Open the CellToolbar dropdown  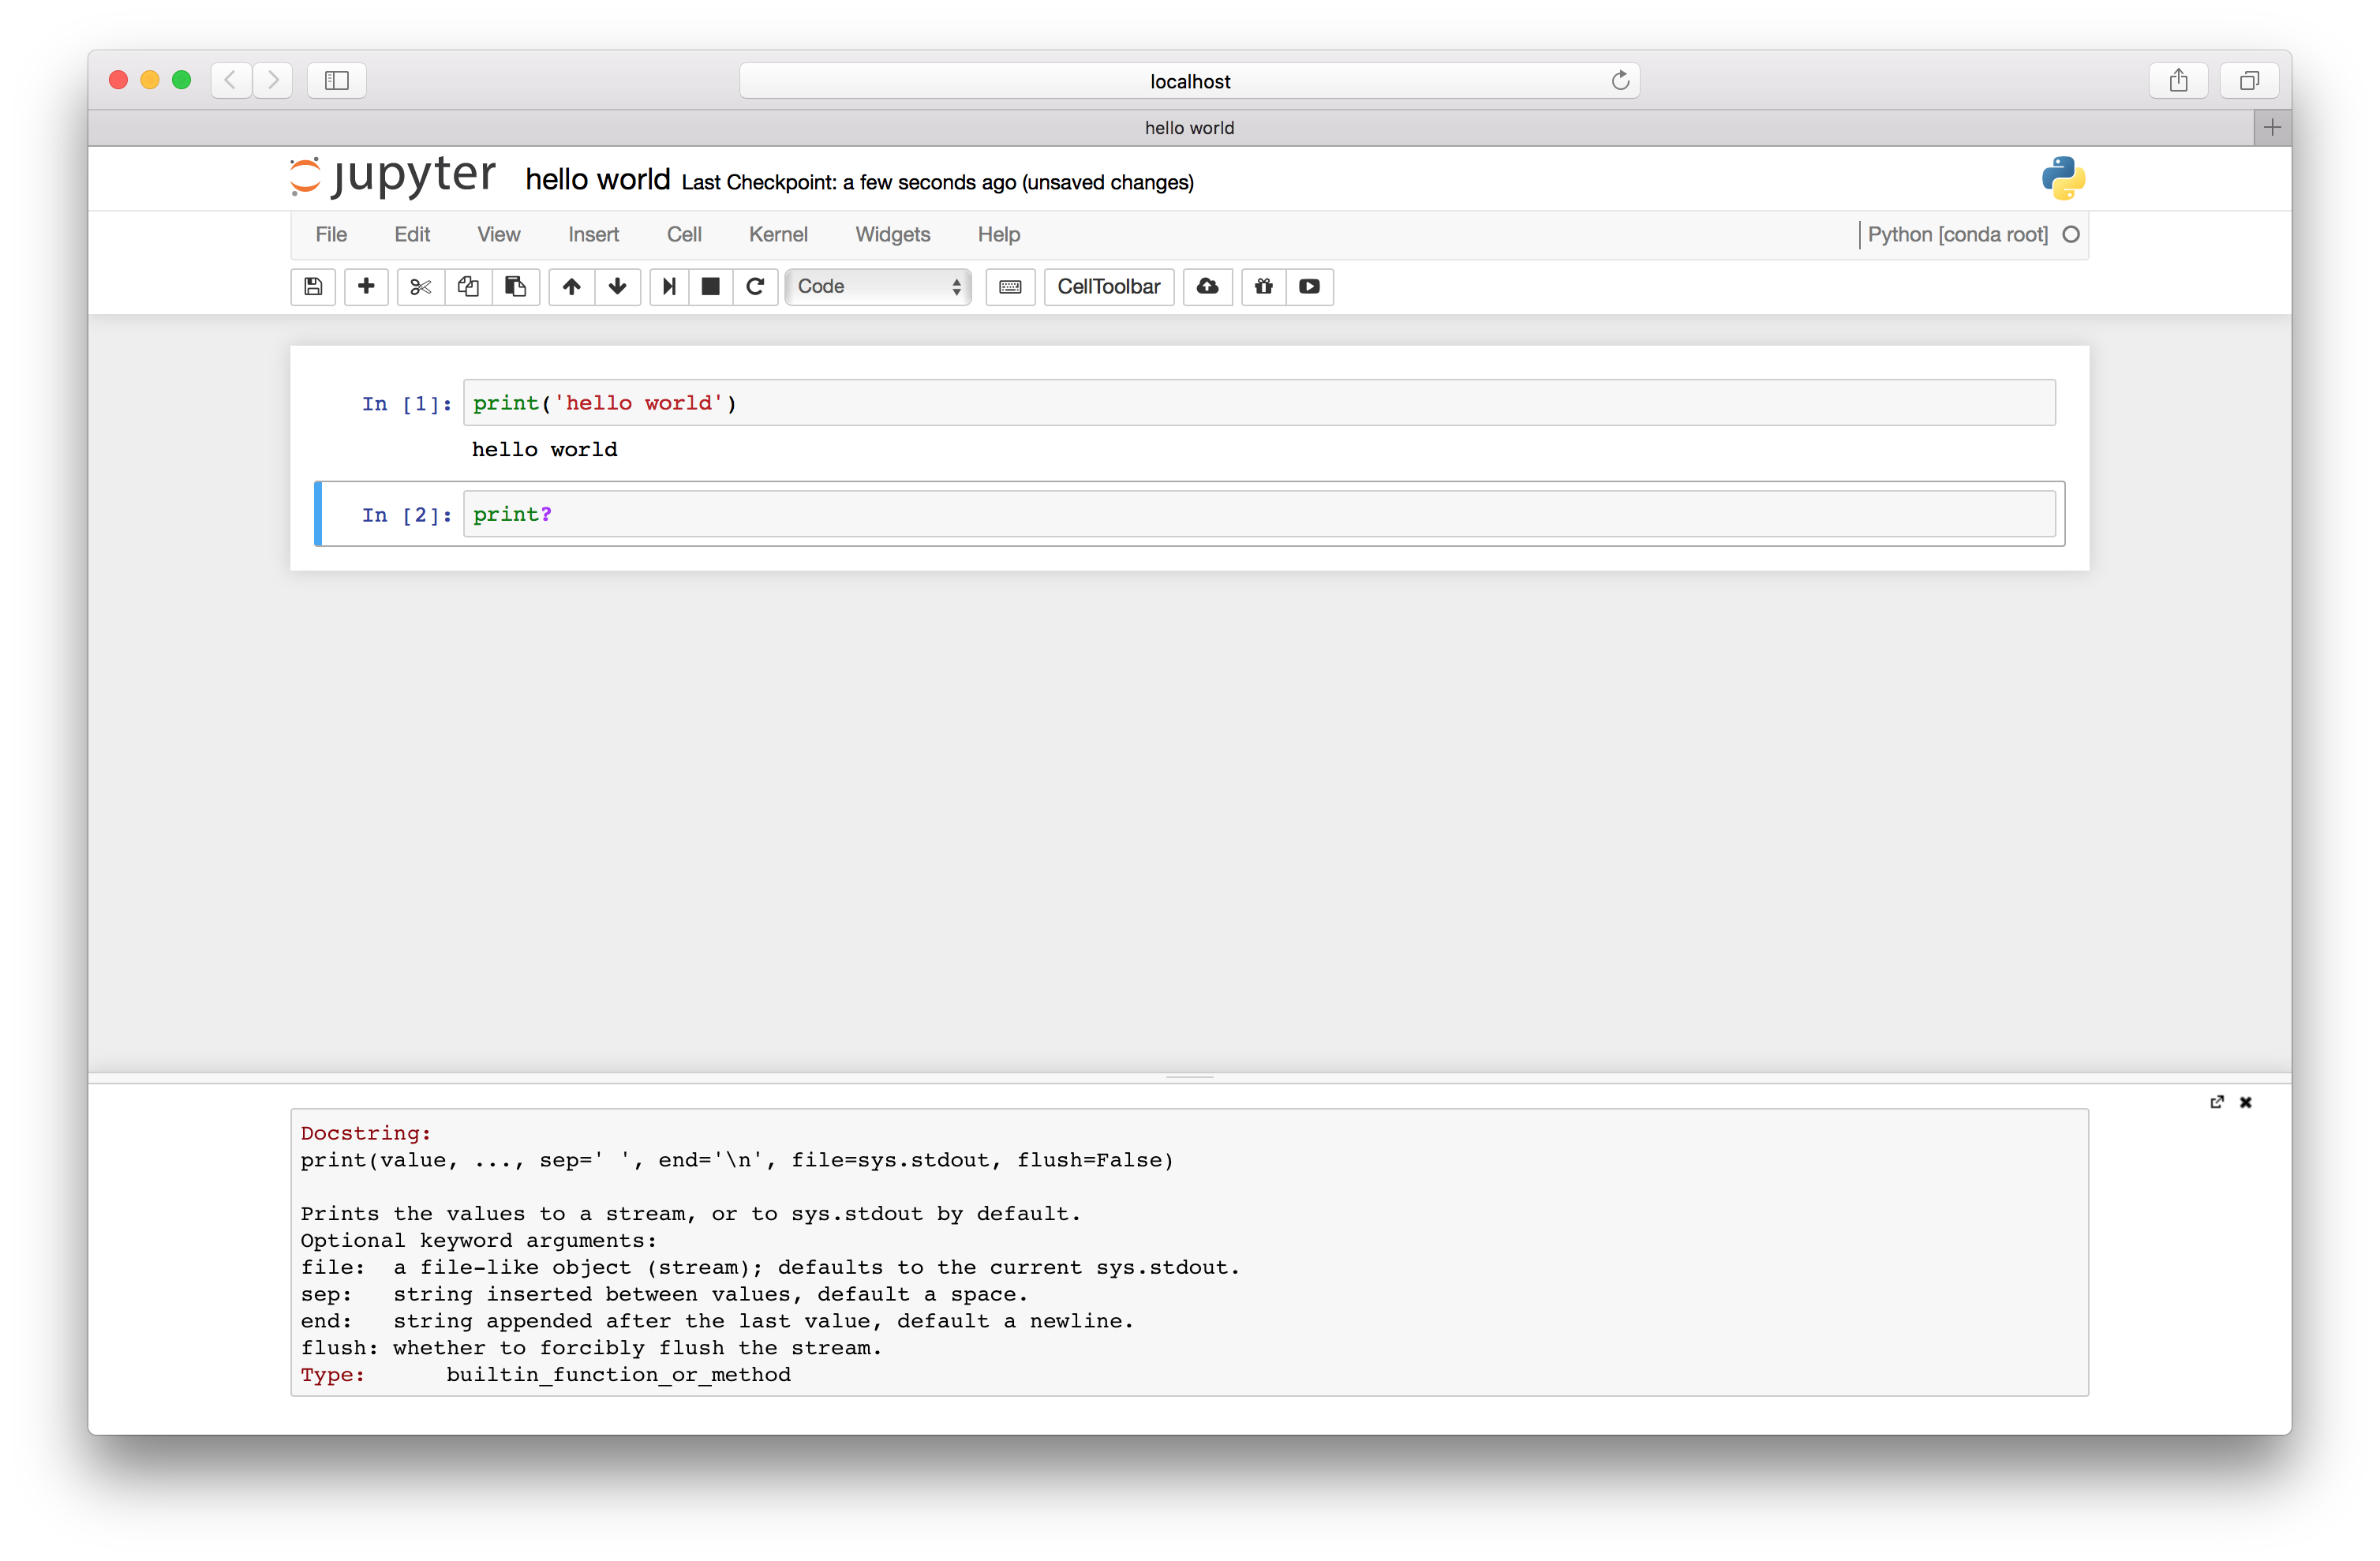pos(1108,287)
